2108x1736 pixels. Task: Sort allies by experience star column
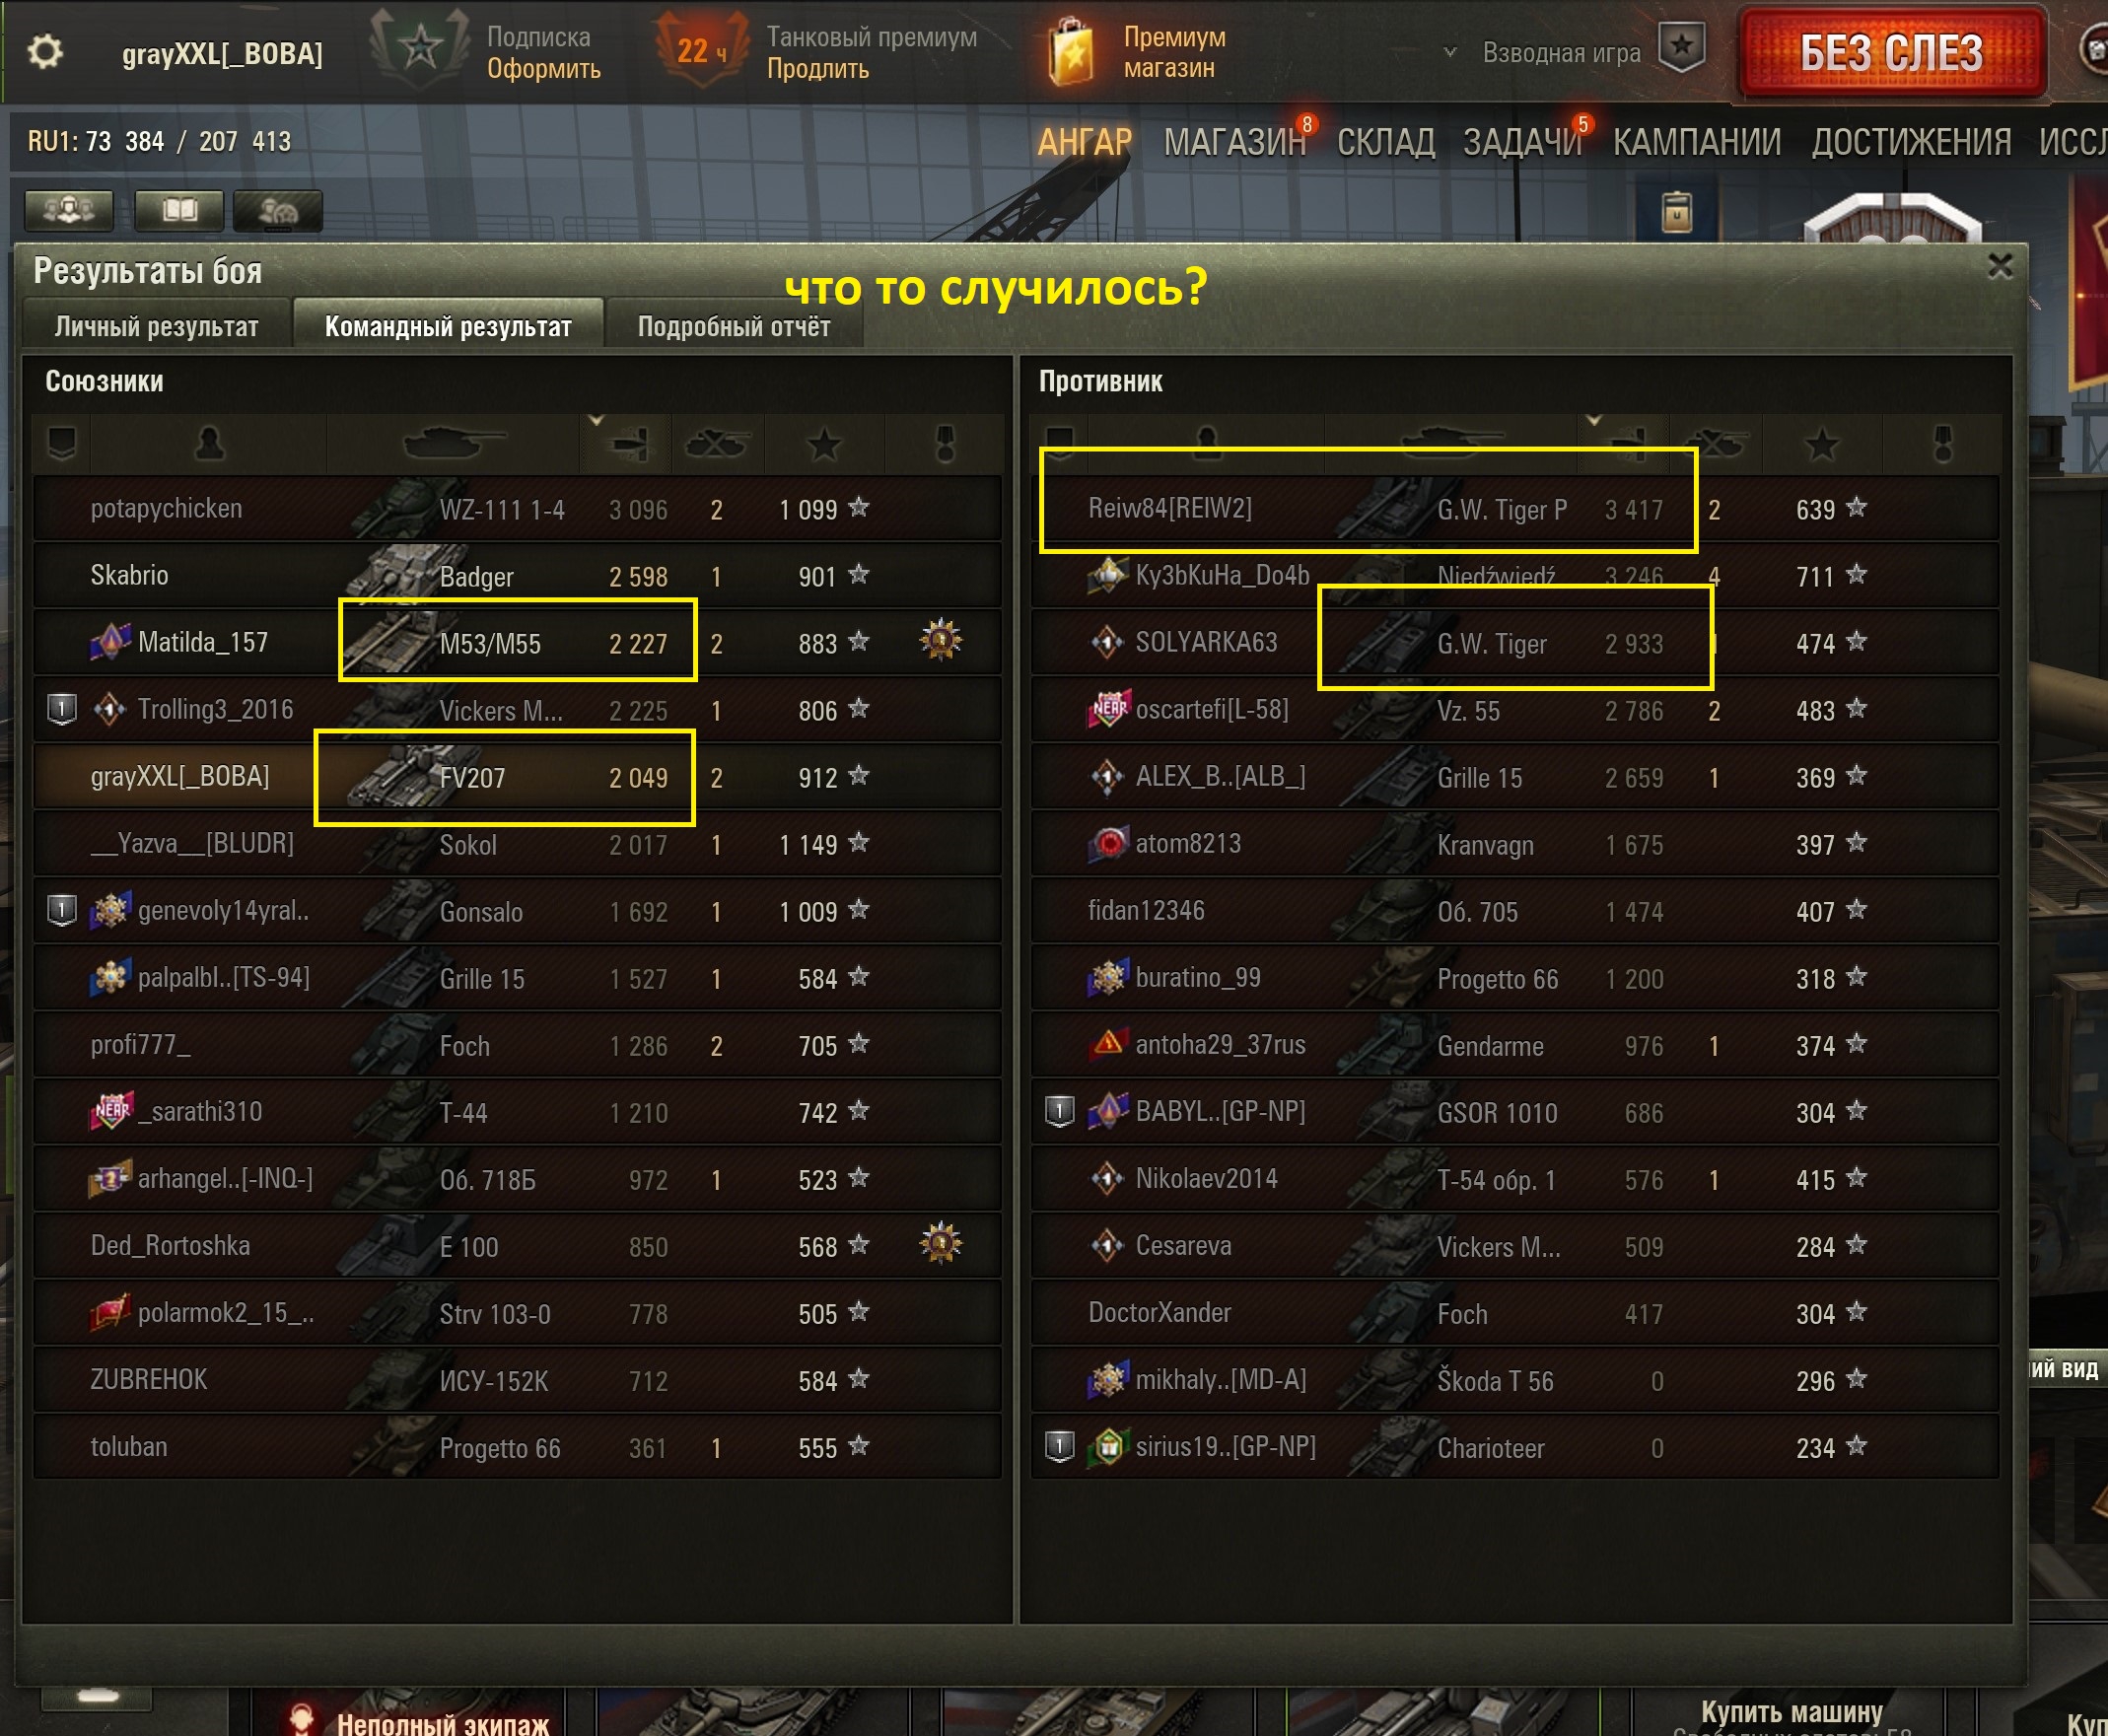point(825,444)
